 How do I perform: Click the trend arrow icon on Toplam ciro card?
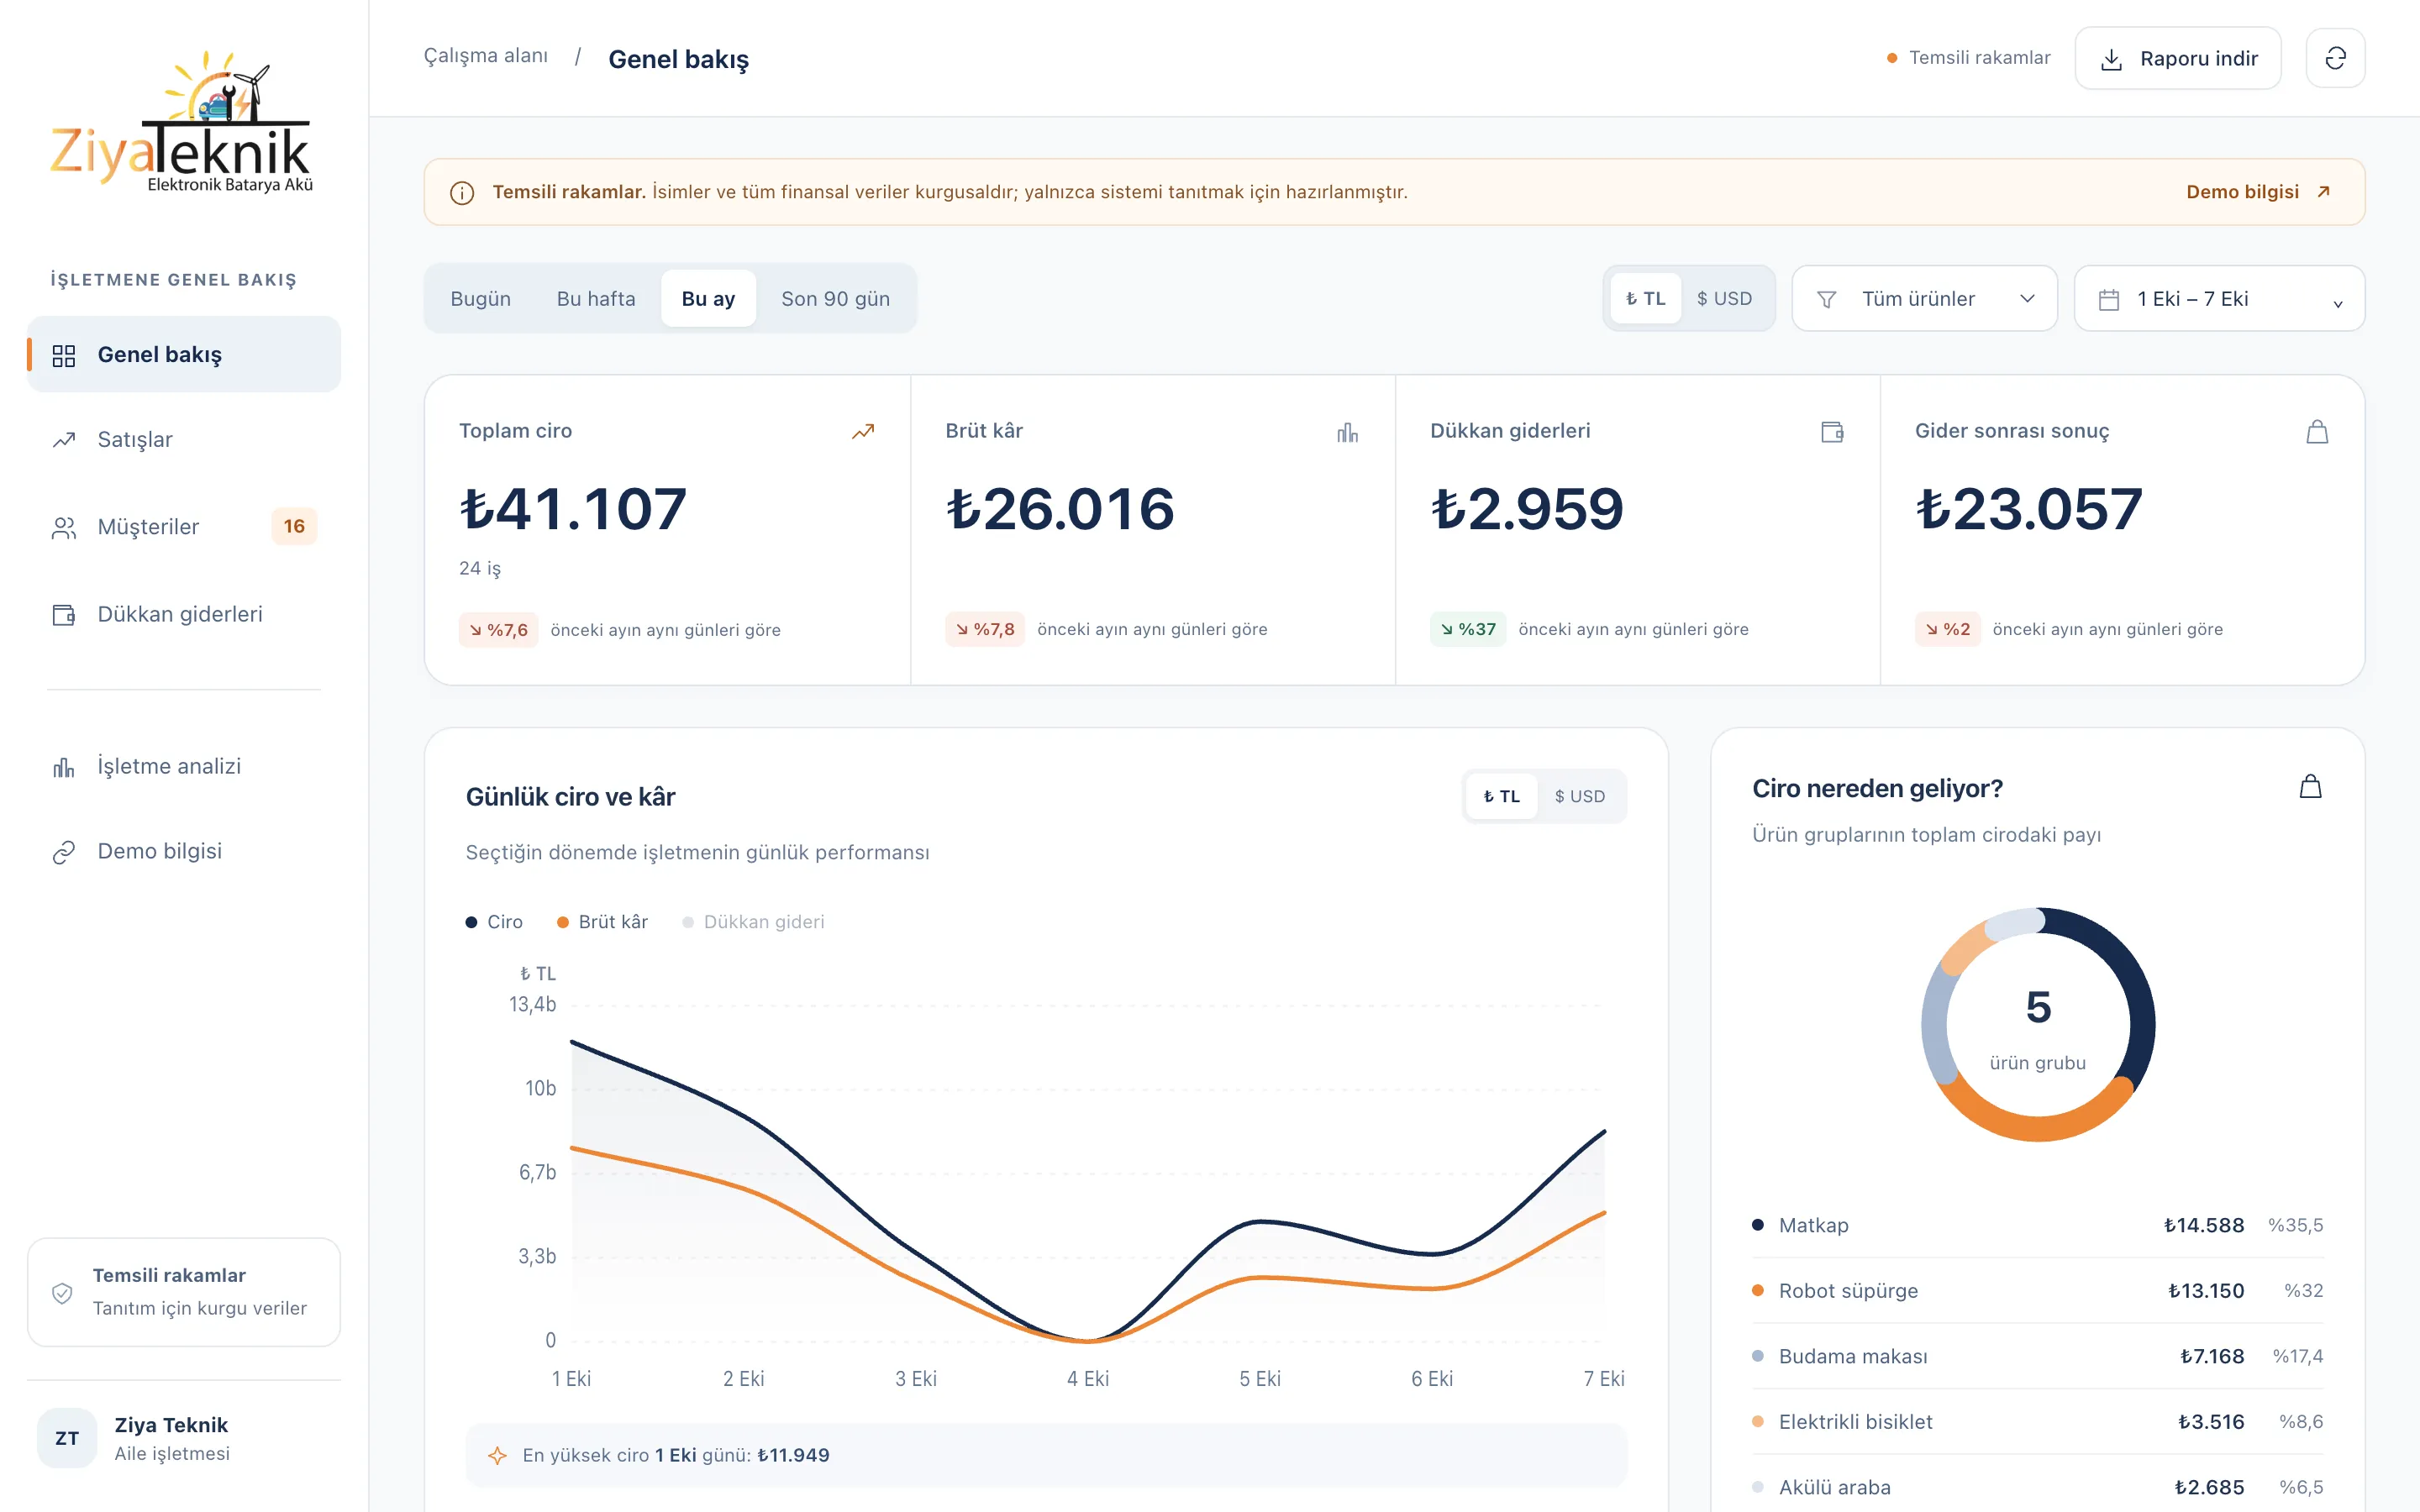[863, 432]
